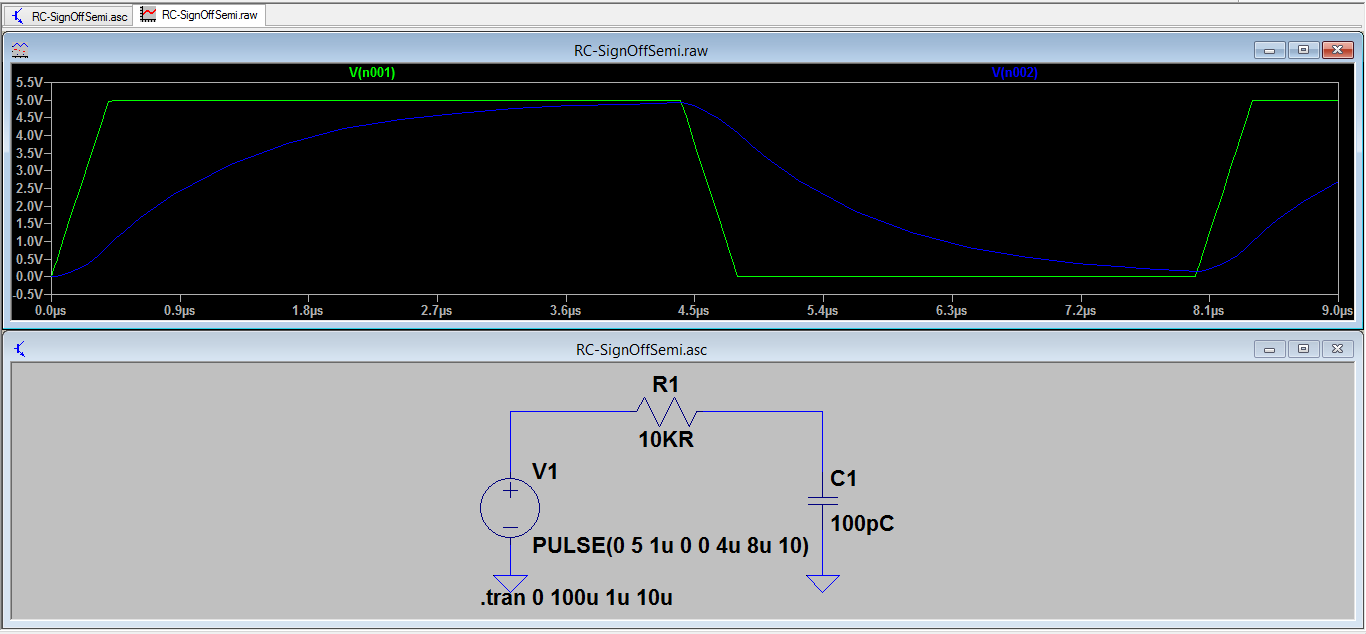
Task: Maximize the RC-SignOffSemi.raw waveform window
Action: point(1303,50)
